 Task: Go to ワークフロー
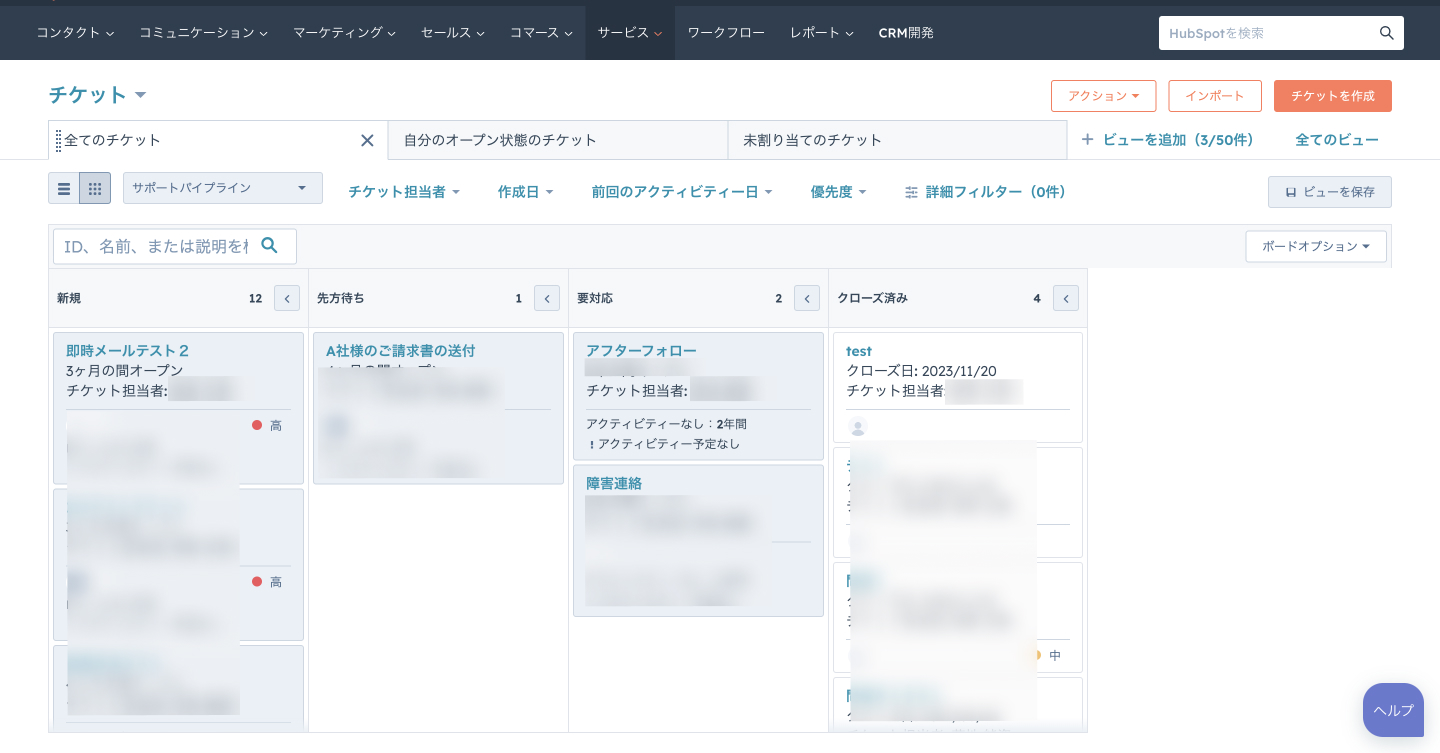point(726,33)
